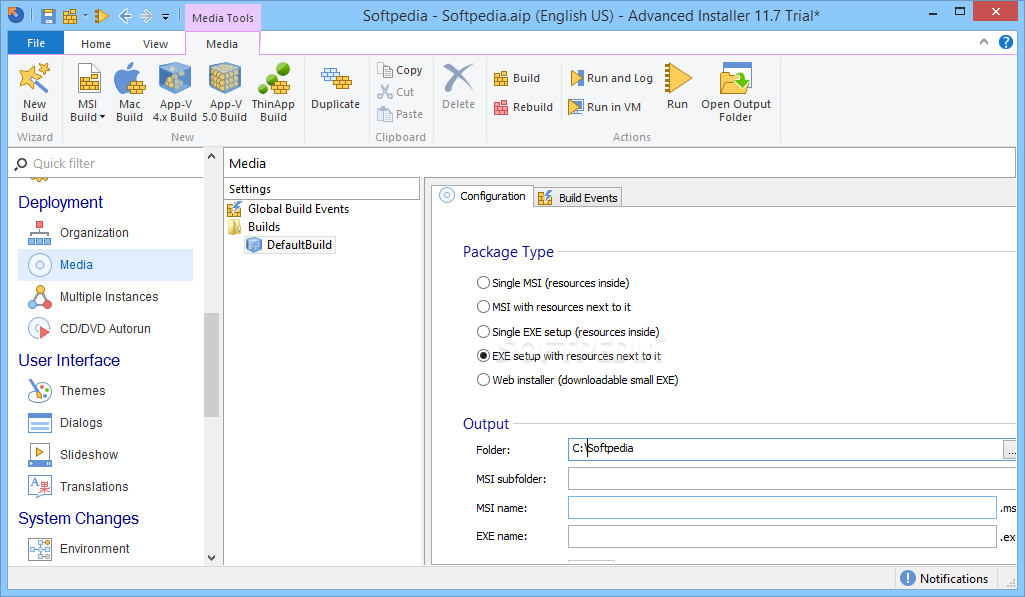Launch the New Build wizard
Viewport: 1025px width, 597px height.
tap(35, 92)
